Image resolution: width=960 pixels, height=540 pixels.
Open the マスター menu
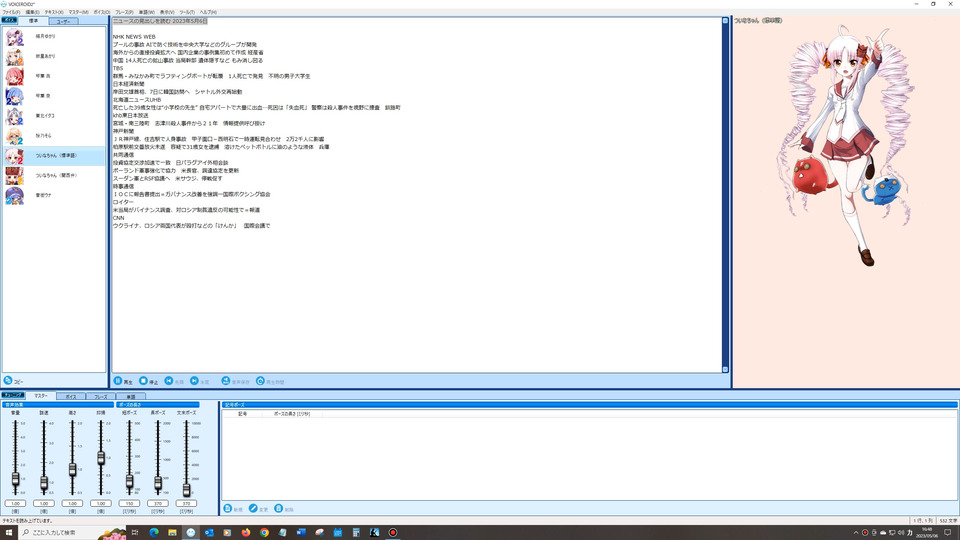click(78, 12)
